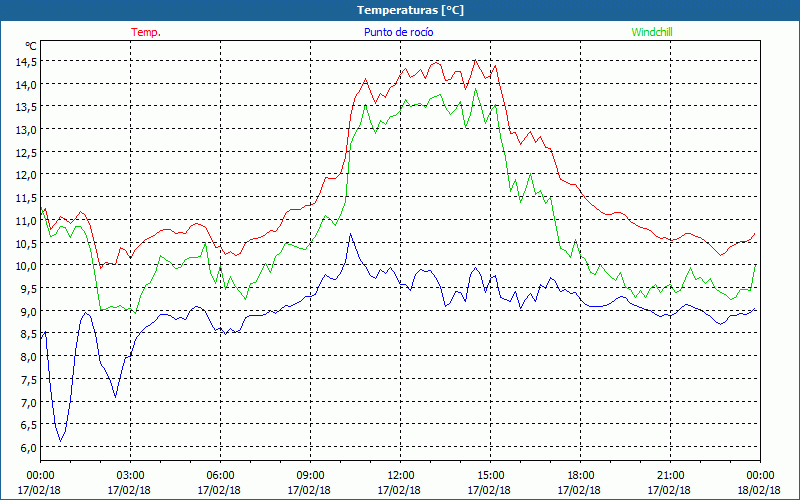Click the 18:00 time axis label

580,476
